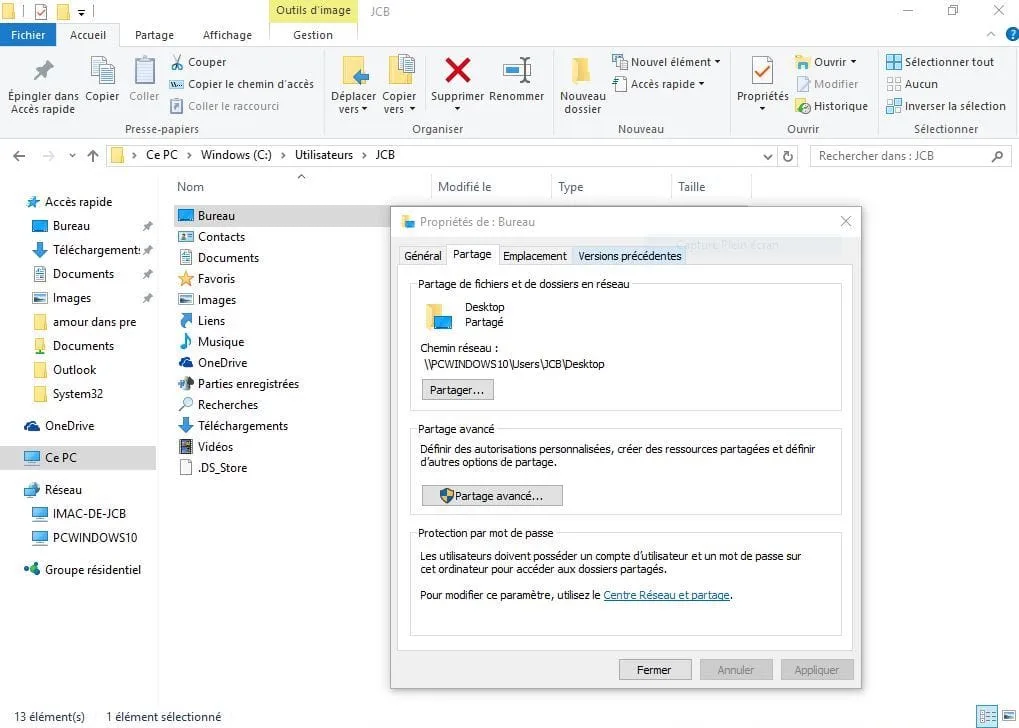1019x728 pixels.
Task: Click Copier le chemin d'accès
Action: click(x=241, y=84)
